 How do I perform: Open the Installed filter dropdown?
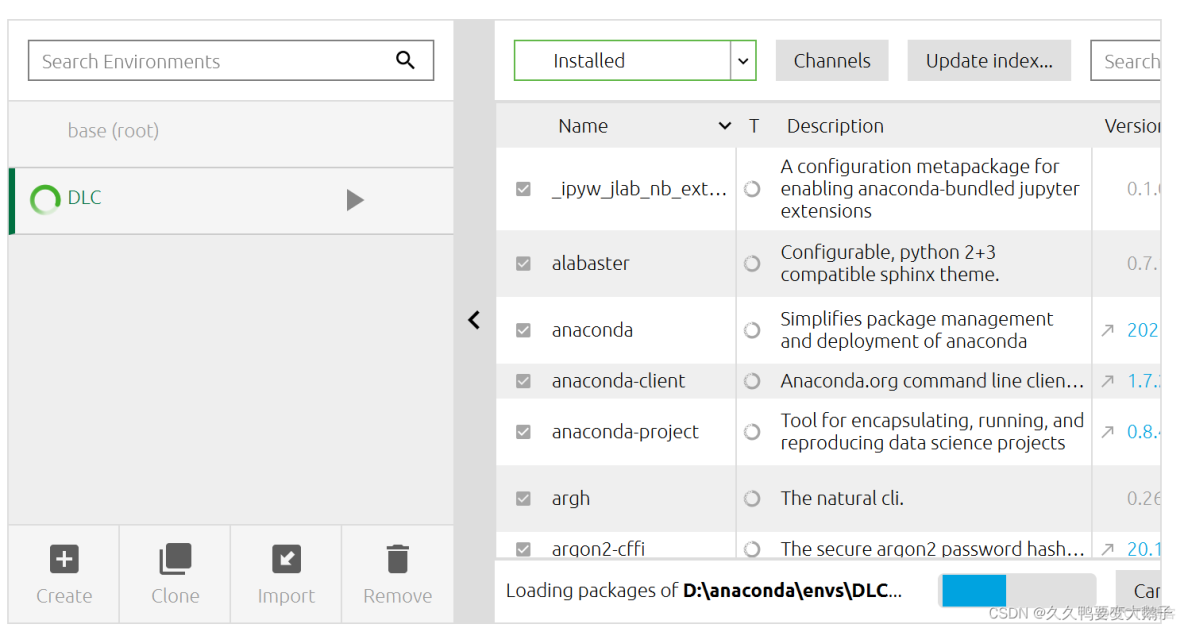(742, 61)
